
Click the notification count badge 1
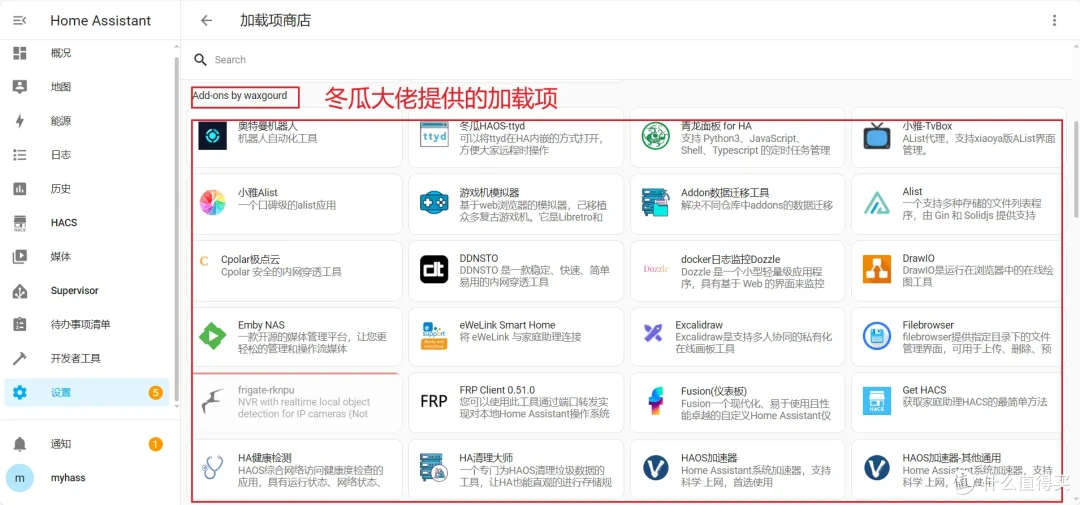[156, 444]
